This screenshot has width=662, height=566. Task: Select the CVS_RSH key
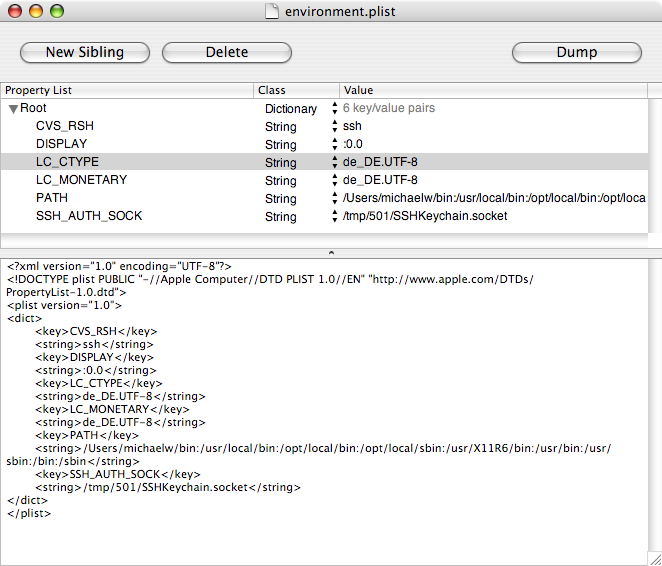pyautogui.click(x=65, y=126)
